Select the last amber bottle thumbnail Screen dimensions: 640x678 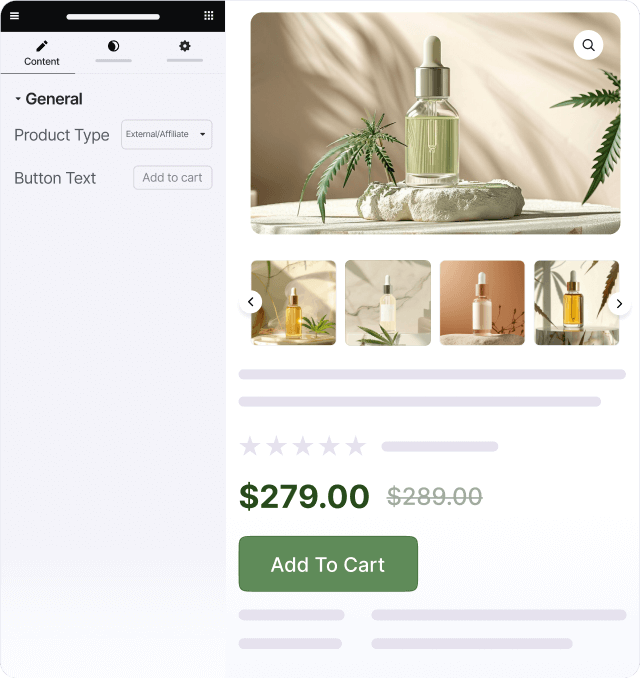pos(576,303)
